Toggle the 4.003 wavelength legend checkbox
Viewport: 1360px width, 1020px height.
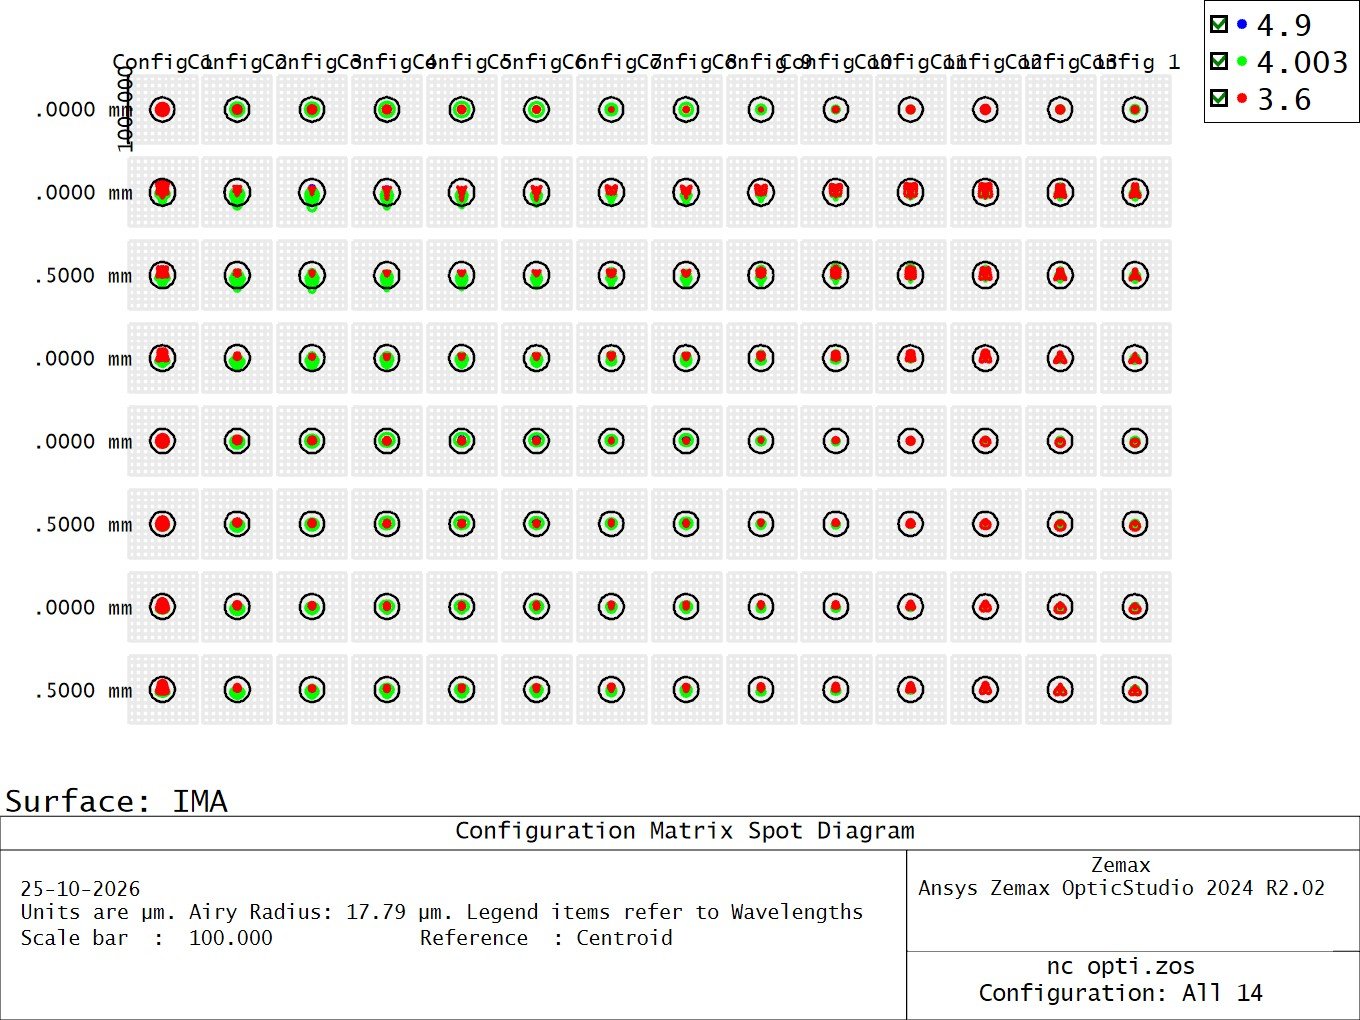(1219, 61)
